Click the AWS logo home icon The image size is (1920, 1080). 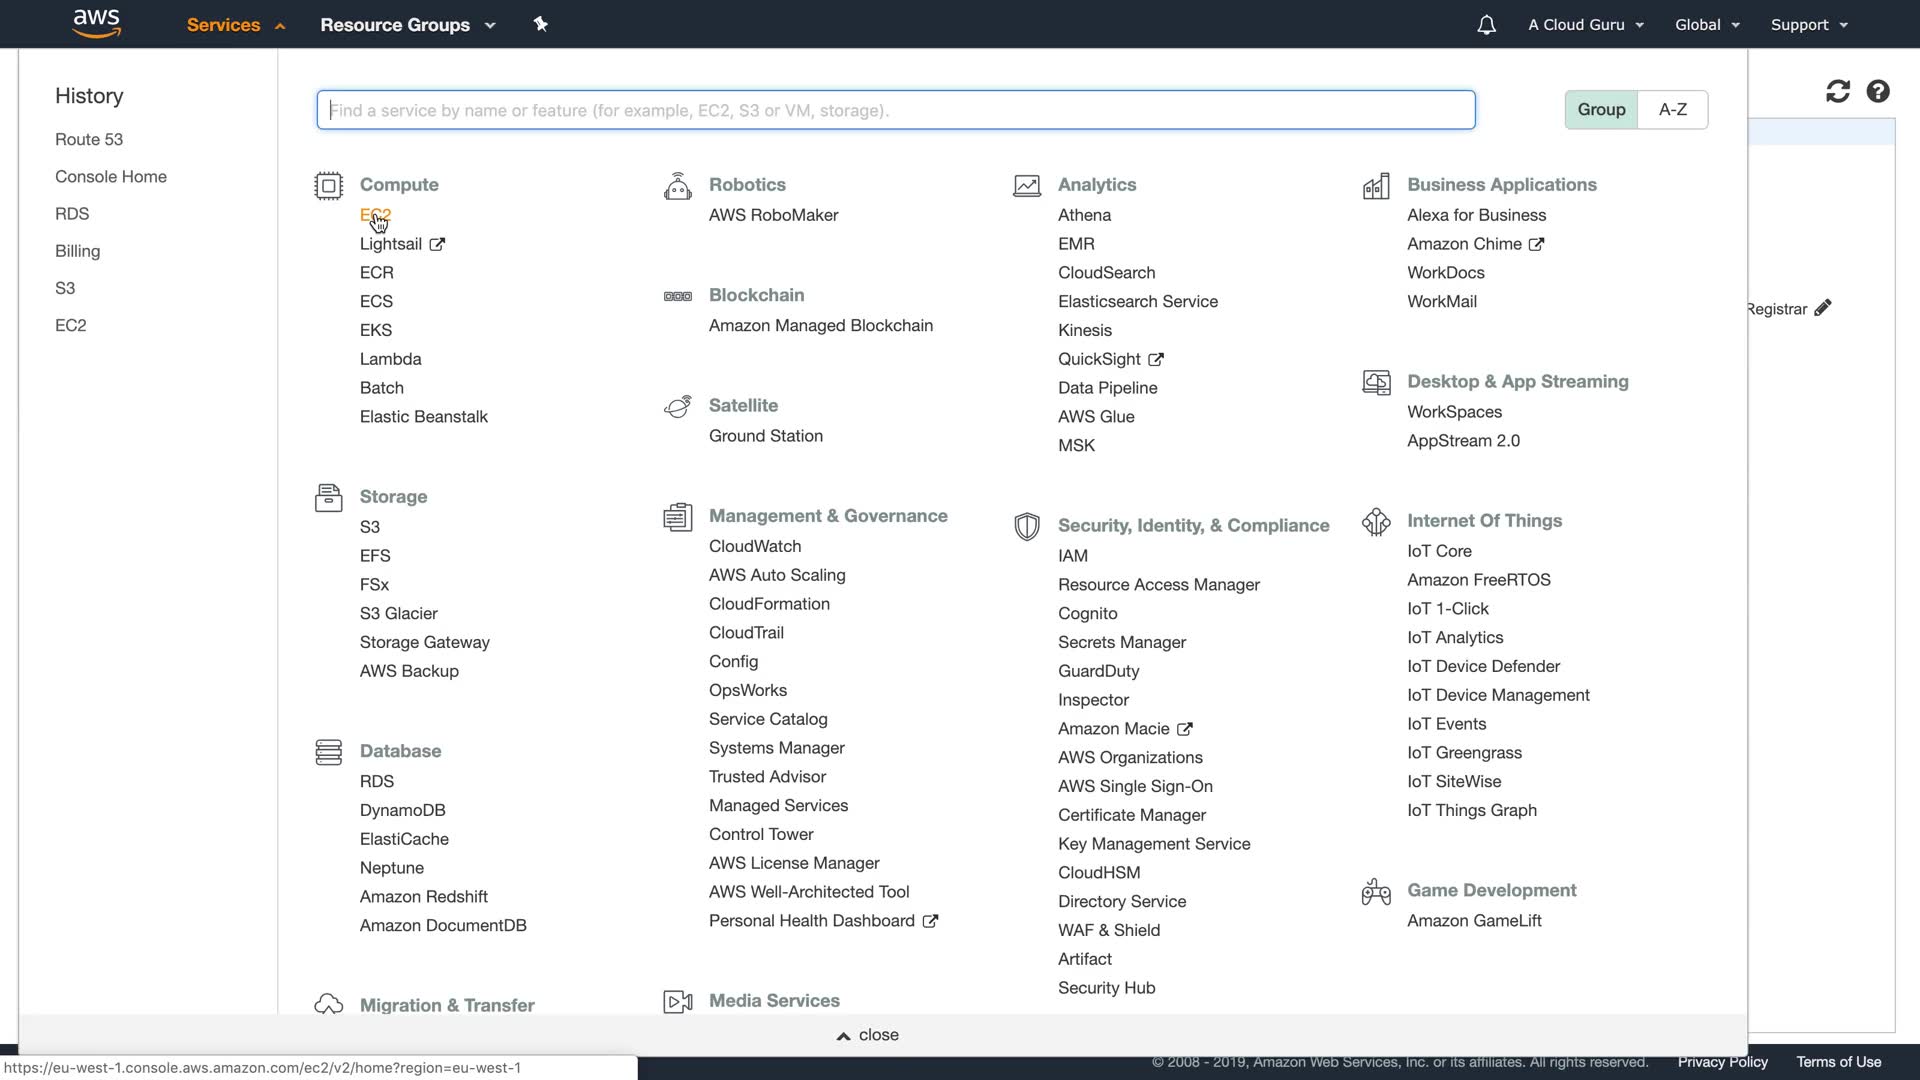tap(97, 24)
